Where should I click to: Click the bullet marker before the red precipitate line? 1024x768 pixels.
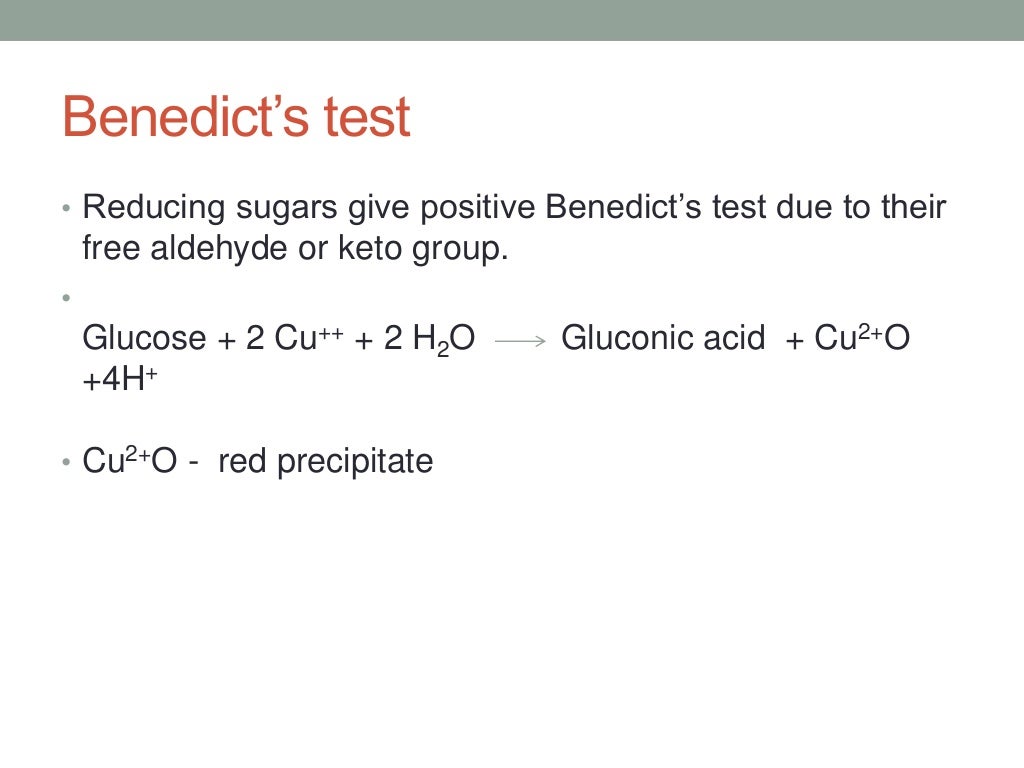click(66, 463)
